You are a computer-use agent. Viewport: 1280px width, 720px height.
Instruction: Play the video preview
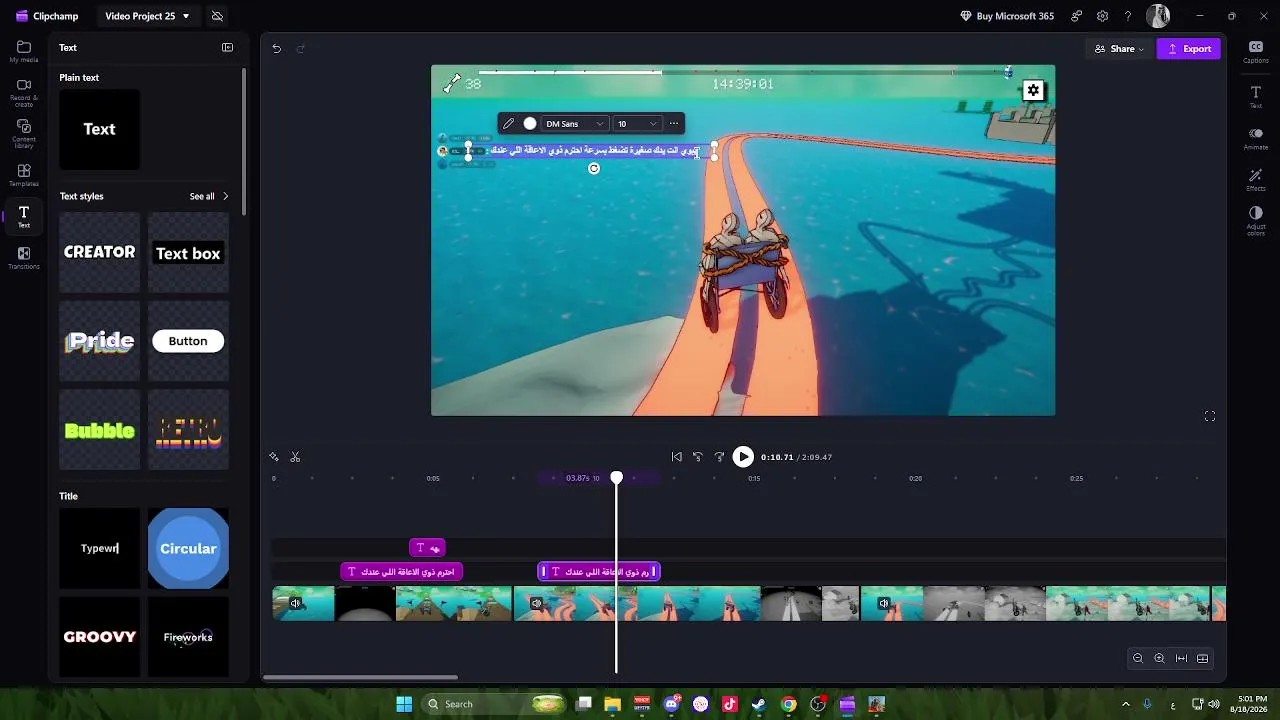pos(743,457)
